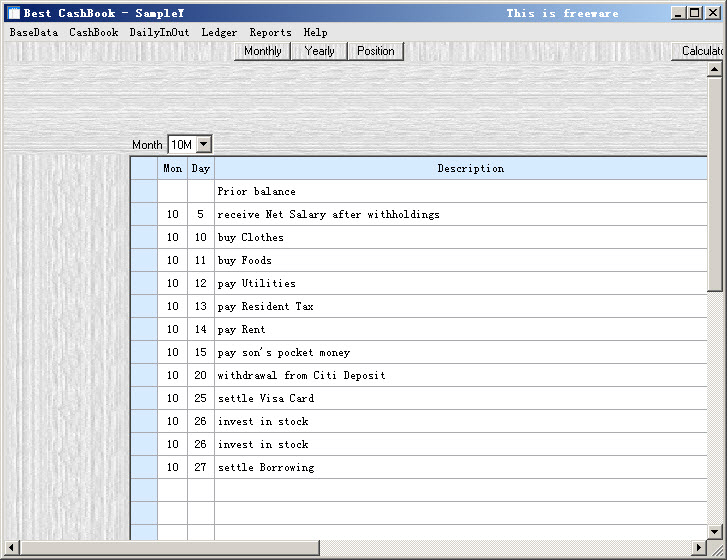Click the Monthly button
This screenshot has height=560, width=727.
tap(262, 51)
